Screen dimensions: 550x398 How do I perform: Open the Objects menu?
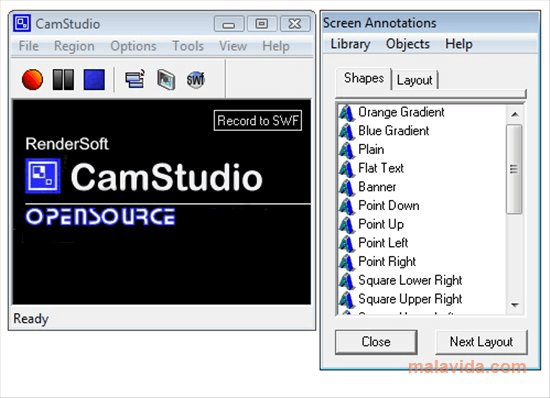coord(408,44)
